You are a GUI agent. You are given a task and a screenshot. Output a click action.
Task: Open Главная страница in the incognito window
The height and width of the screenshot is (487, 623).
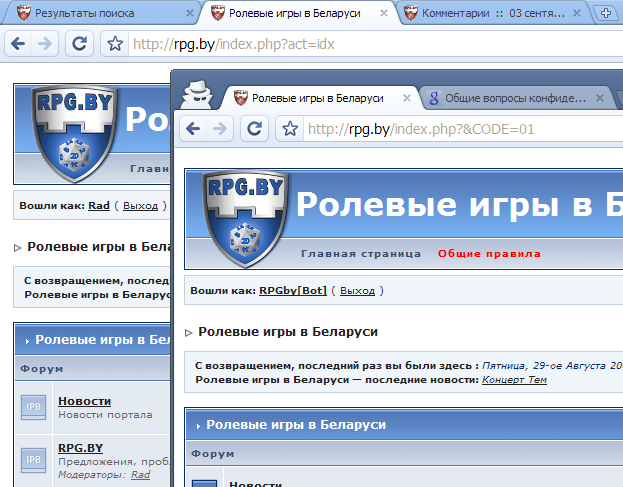pyautogui.click(x=361, y=253)
